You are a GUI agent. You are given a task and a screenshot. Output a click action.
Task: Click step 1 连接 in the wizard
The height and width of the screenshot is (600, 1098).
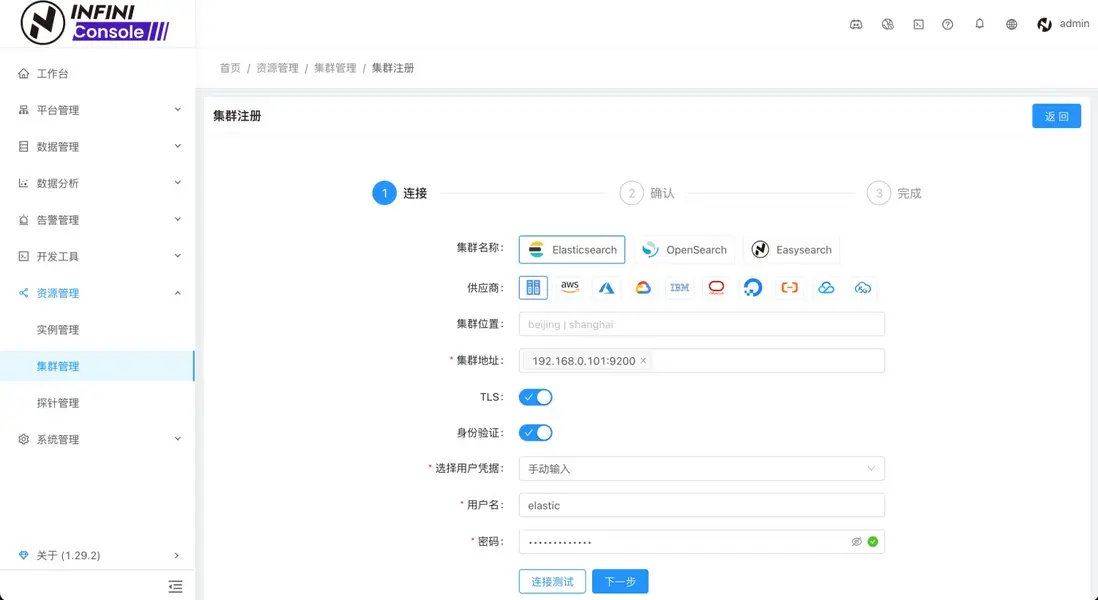(x=400, y=193)
